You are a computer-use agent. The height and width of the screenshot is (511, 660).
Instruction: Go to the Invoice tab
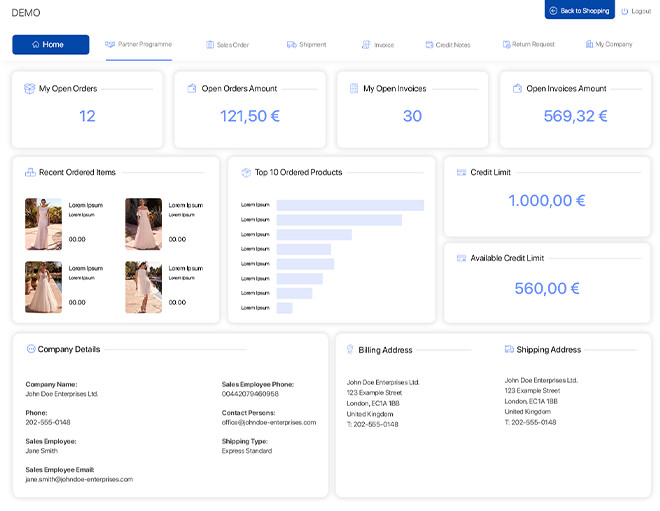(x=378, y=45)
